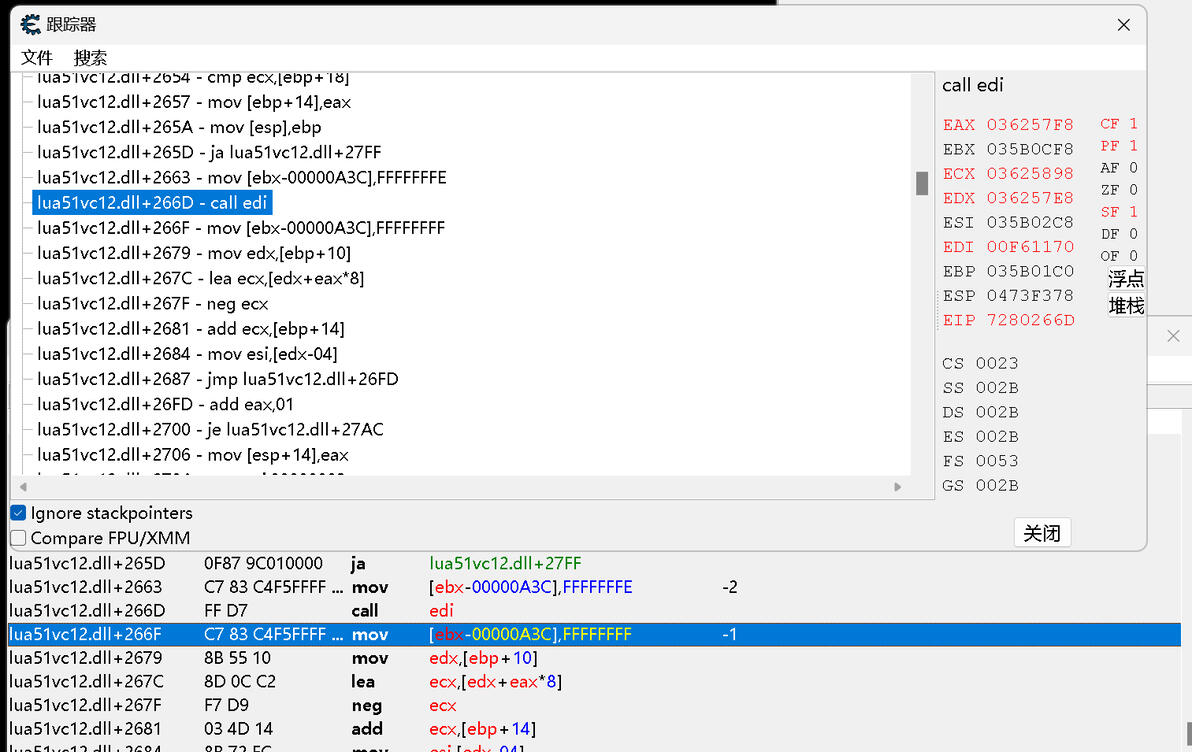
Task: Click the DF 0 flag
Action: tap(1119, 233)
